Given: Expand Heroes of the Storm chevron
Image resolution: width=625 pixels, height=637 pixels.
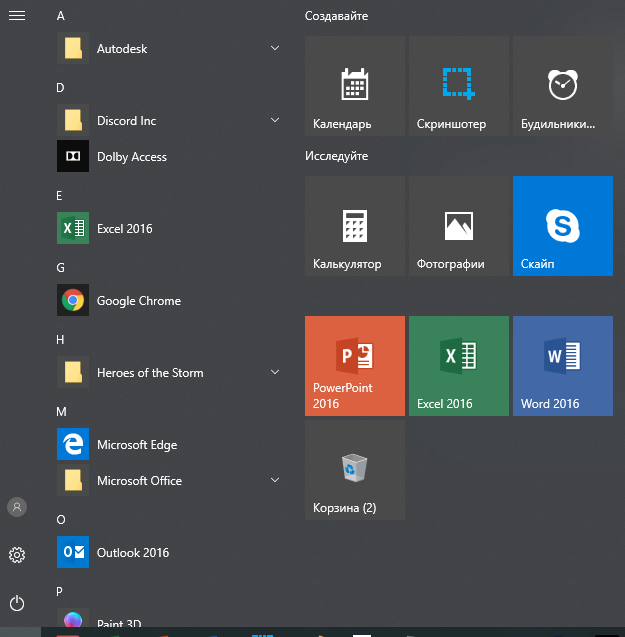Looking at the screenshot, I should tap(275, 372).
